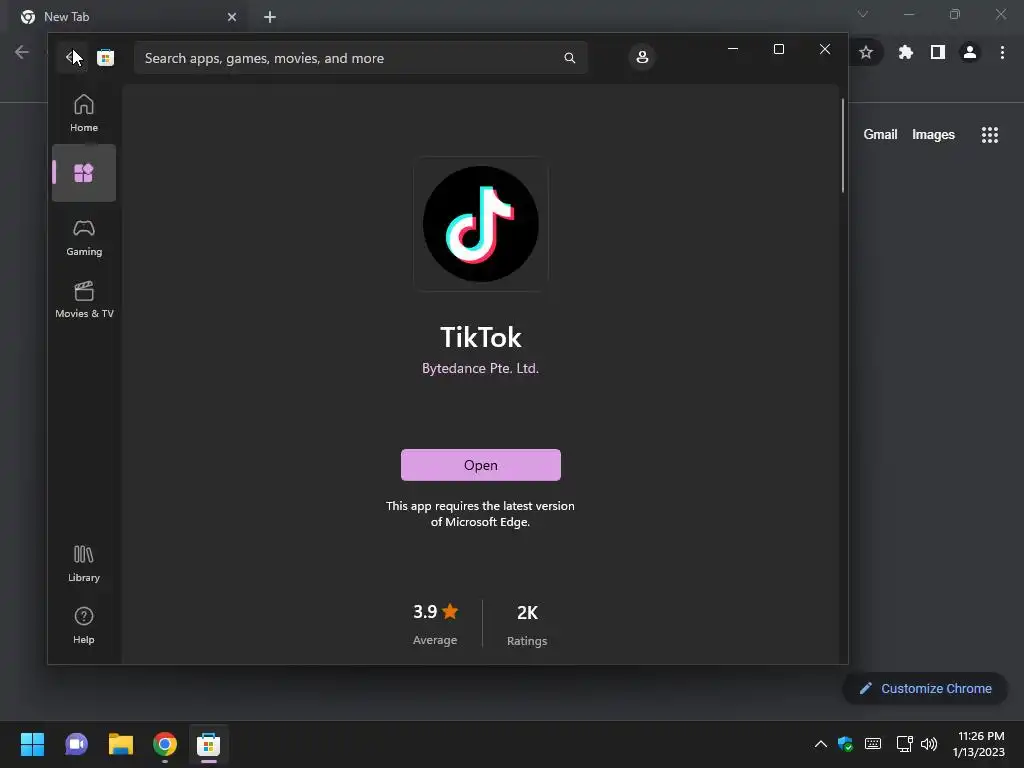Open the clock and date
The image size is (1024, 768).
point(978,744)
